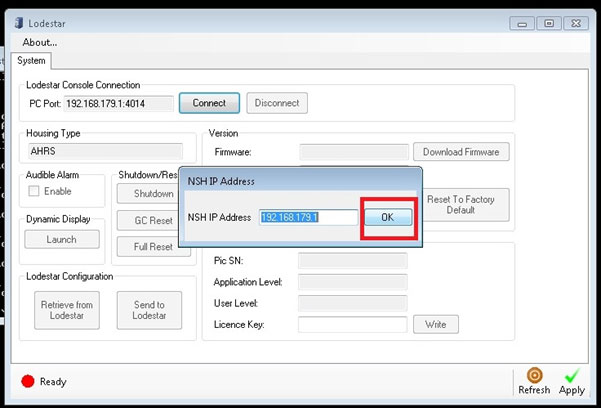Click Download Firmware button
601x408 pixels.
[x=461, y=152]
